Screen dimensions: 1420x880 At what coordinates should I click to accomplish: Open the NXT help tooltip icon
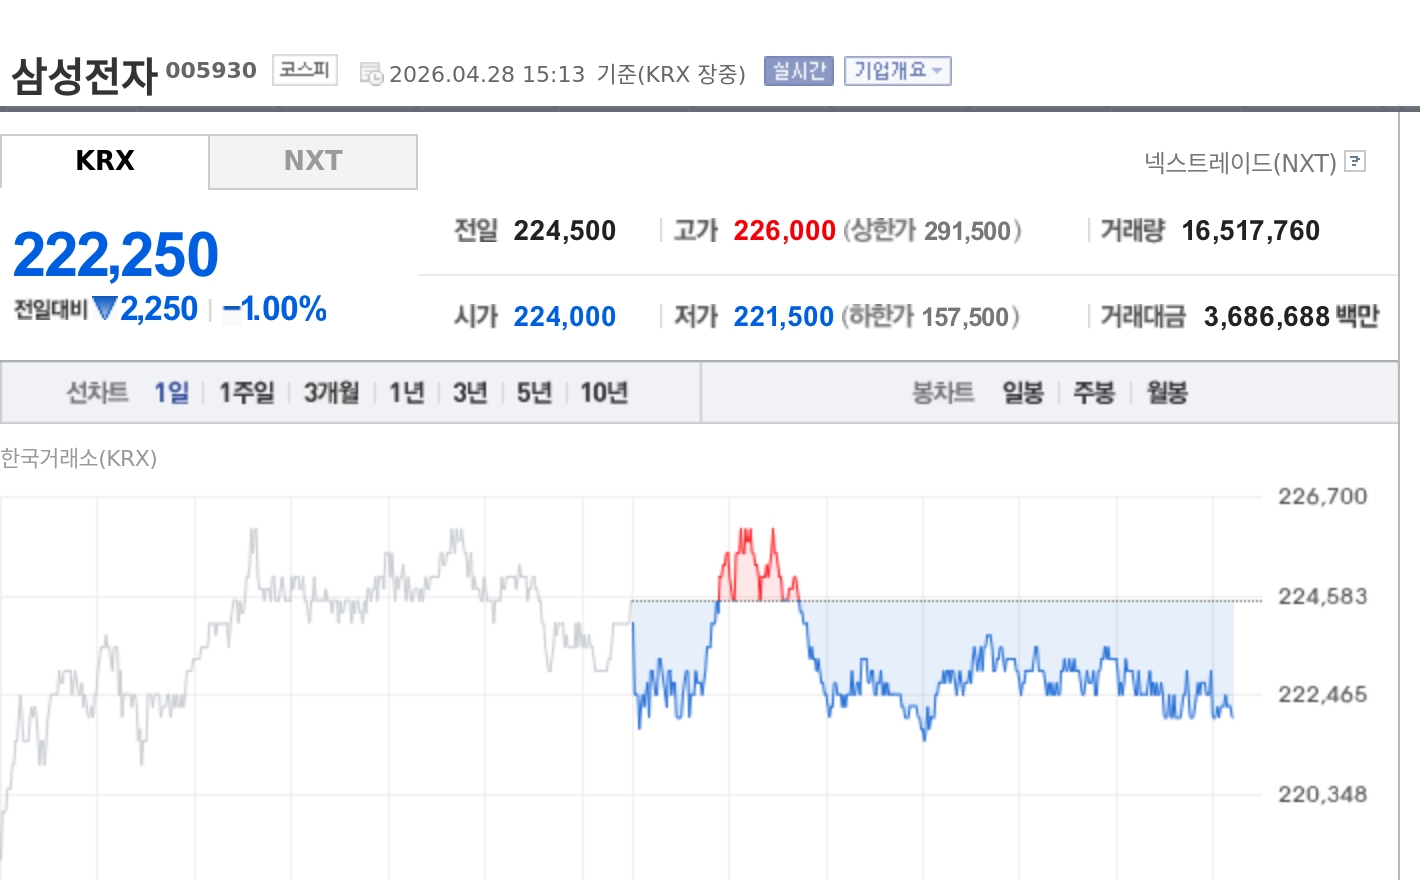tap(1355, 161)
